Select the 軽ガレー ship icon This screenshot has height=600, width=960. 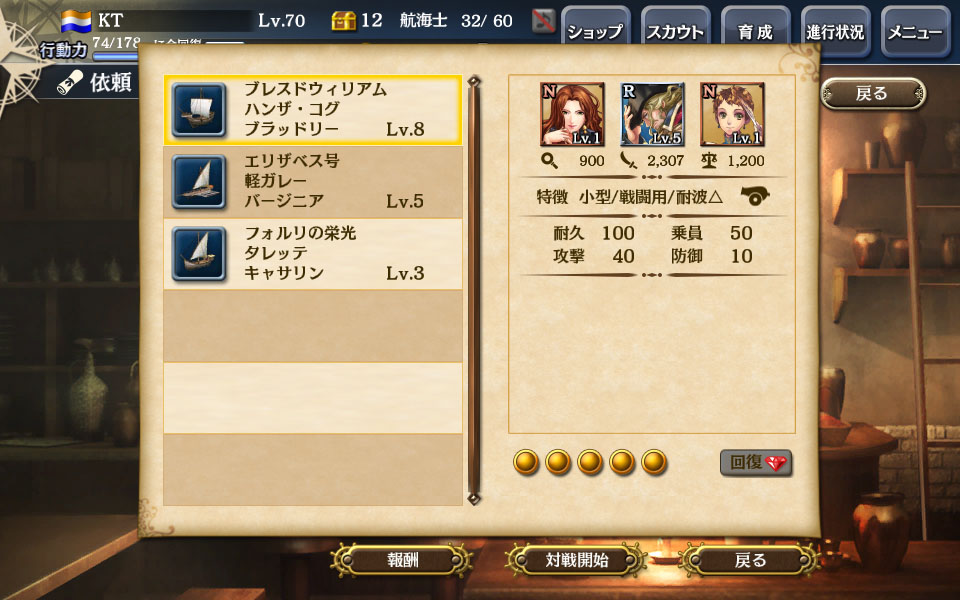coord(198,181)
